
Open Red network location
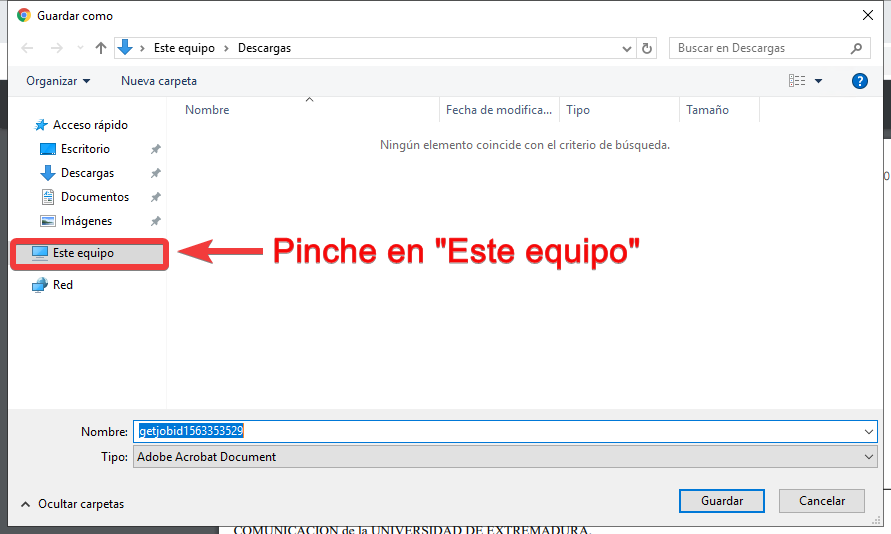tap(62, 285)
